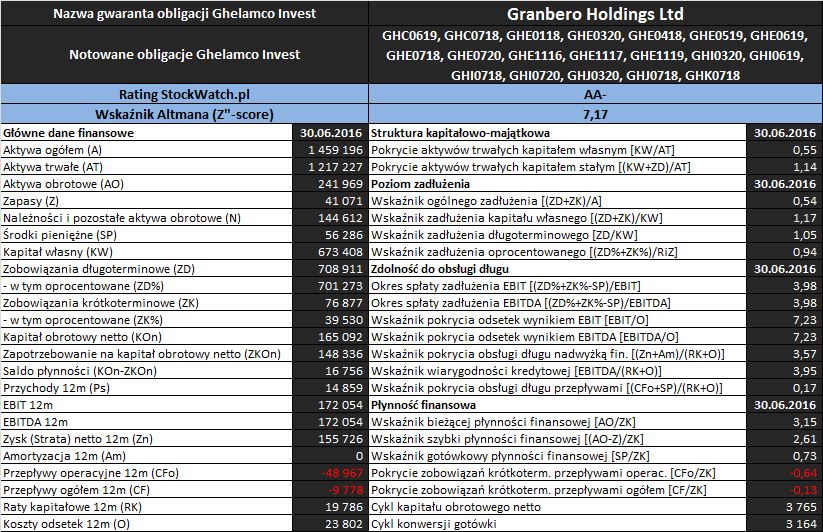Click 'Zobowiązania krótkoterminowe (ZK)' label
823x532 pixels.
click(101, 303)
